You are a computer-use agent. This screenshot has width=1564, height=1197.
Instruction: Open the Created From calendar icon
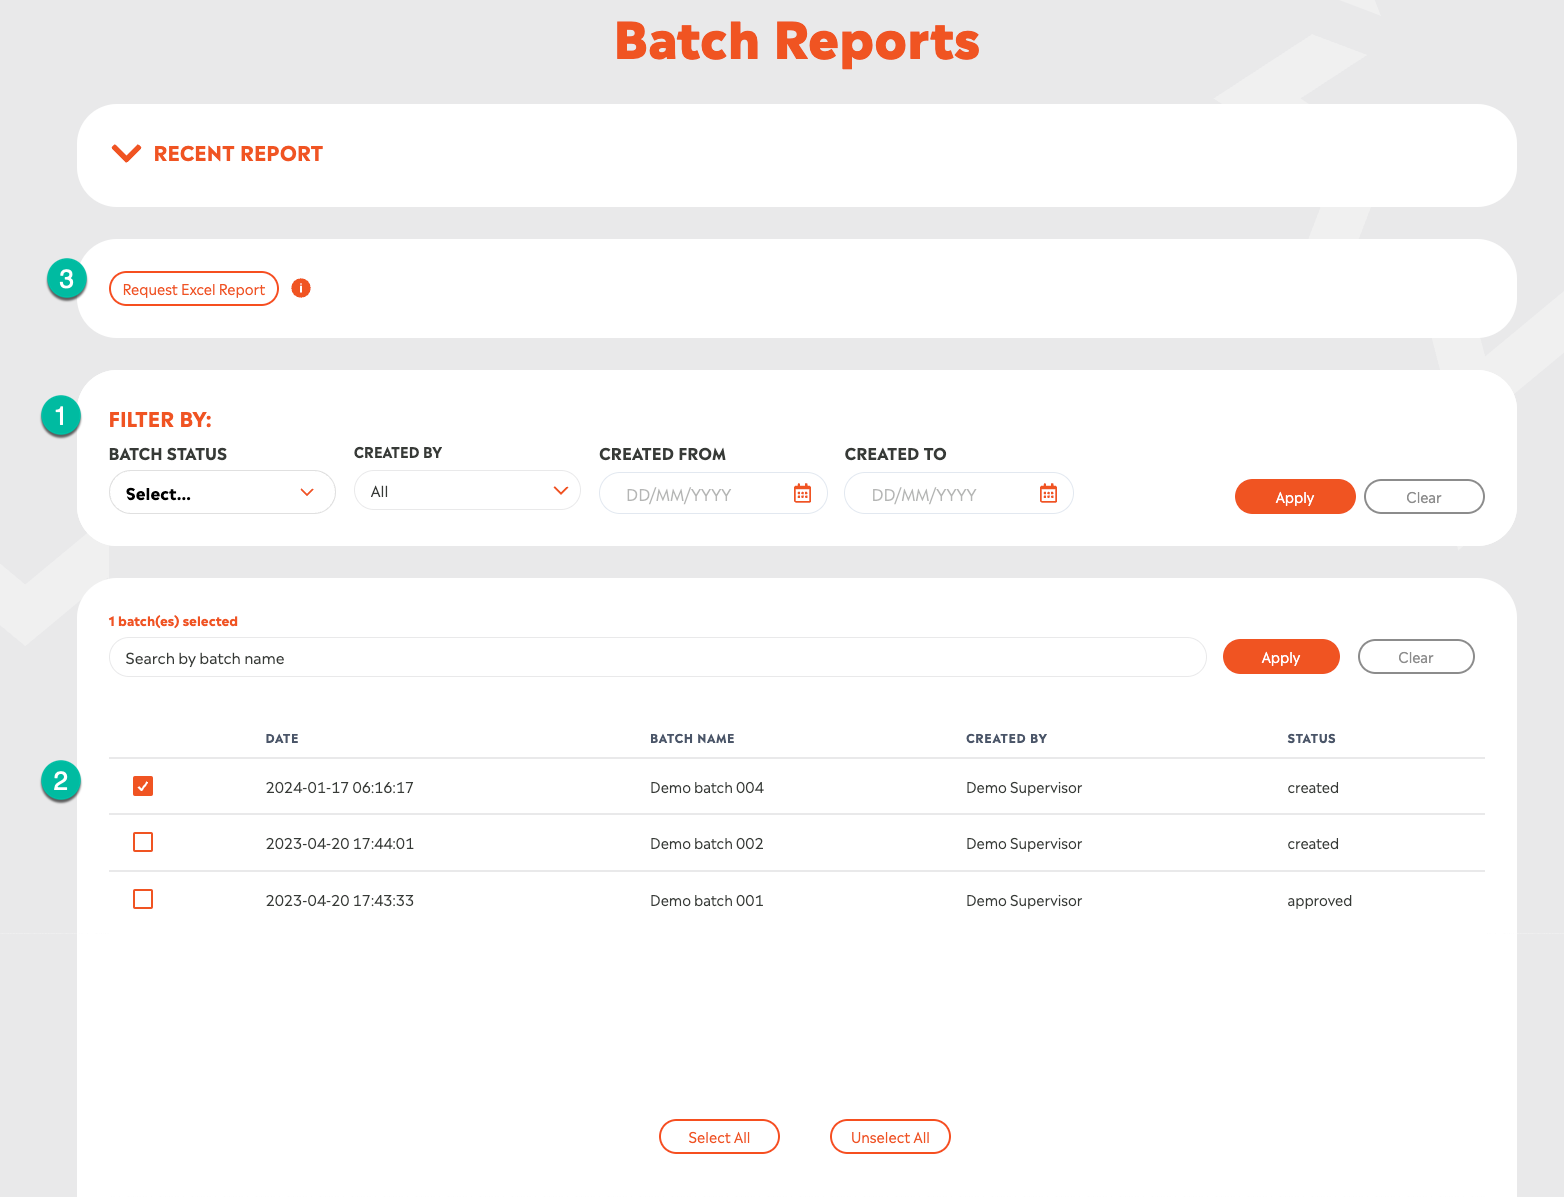coord(802,493)
